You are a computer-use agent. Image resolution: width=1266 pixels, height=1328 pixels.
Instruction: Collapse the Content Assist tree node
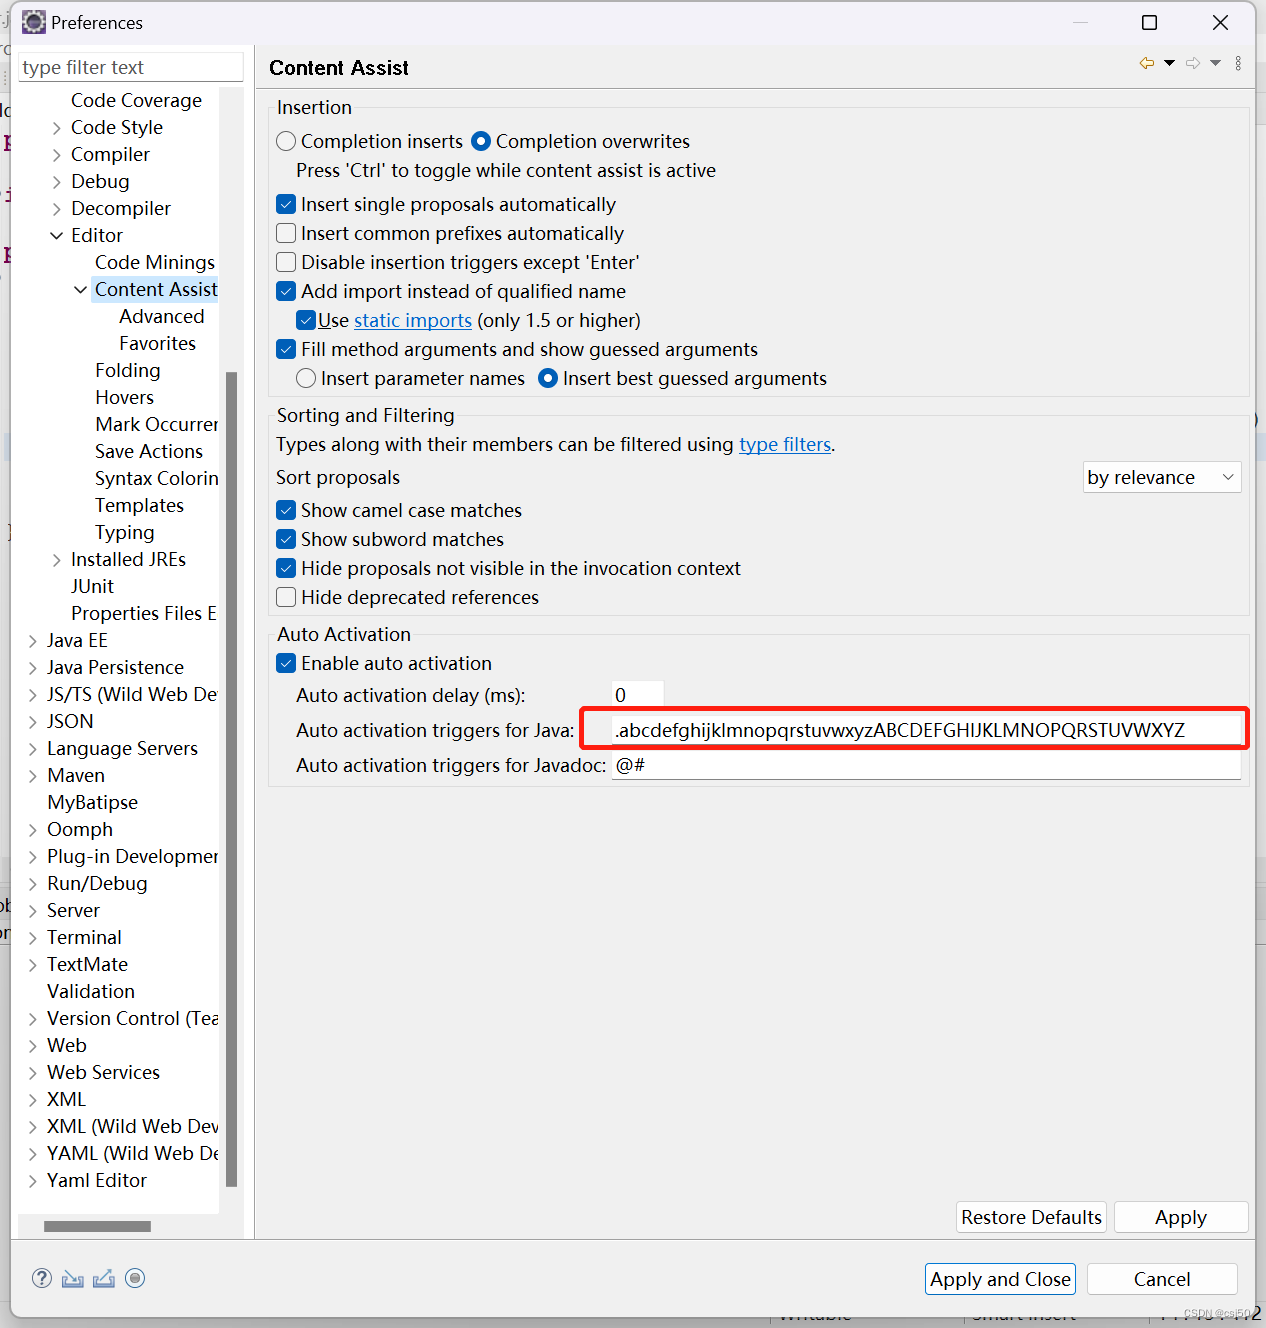click(81, 289)
